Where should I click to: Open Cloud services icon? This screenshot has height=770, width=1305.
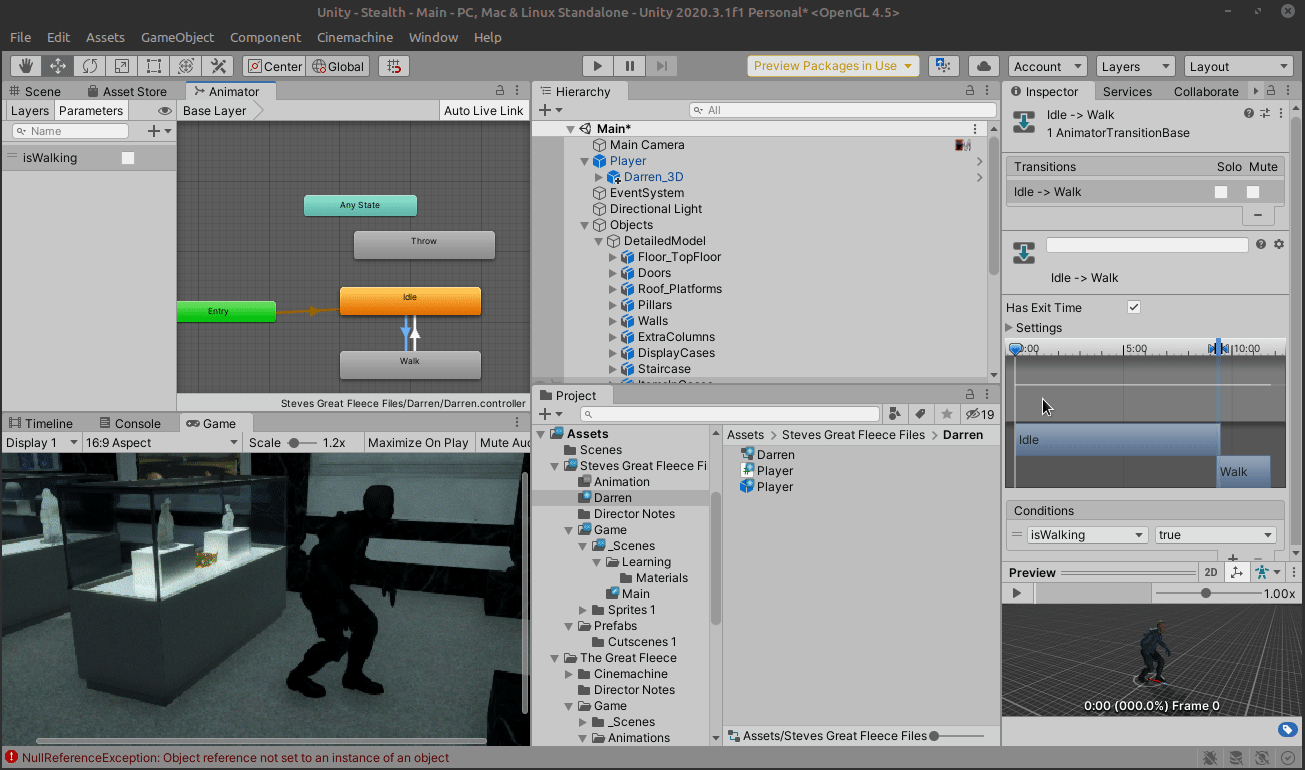[984, 66]
